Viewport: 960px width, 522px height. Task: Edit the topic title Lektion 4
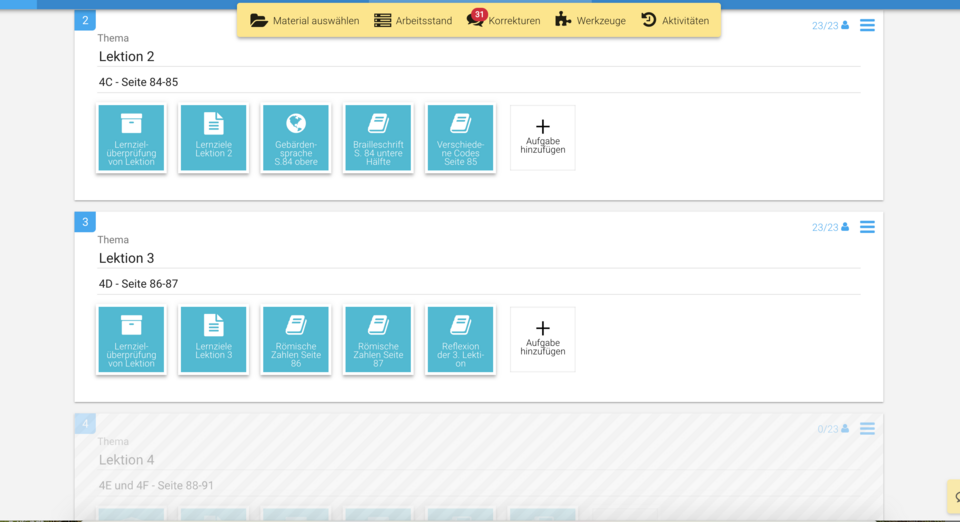[479, 460]
